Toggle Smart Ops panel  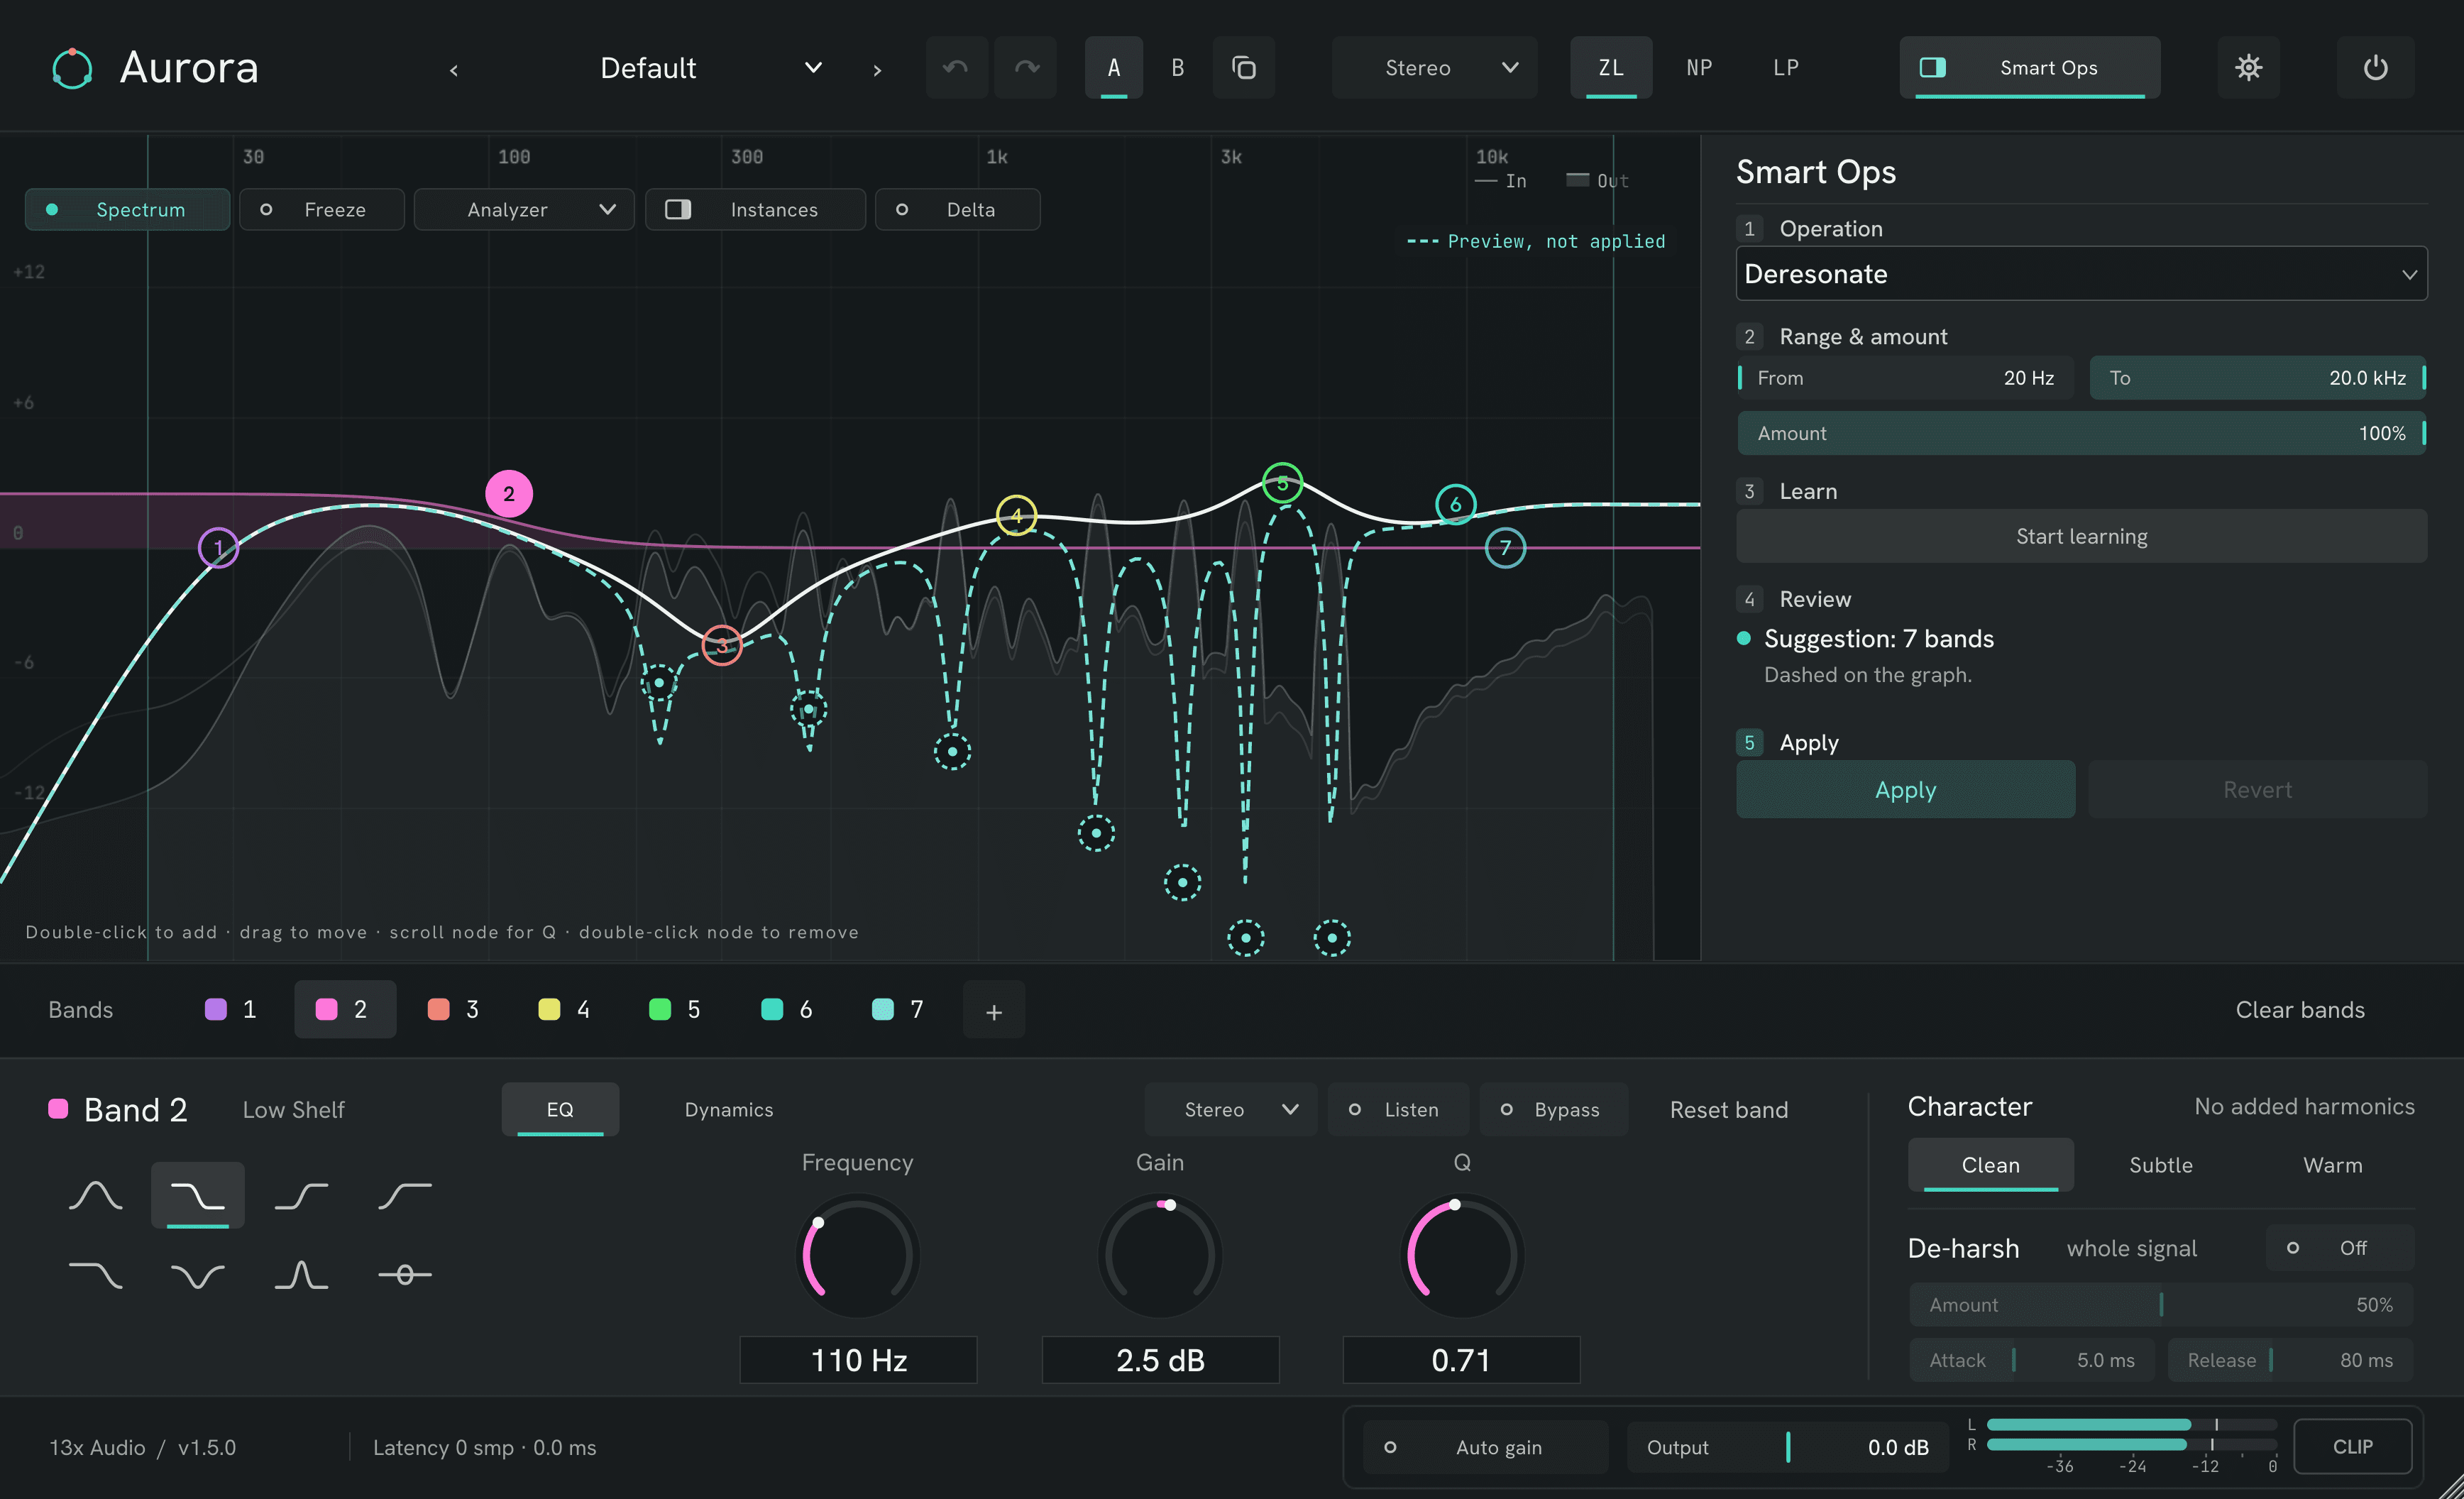pos(2030,67)
